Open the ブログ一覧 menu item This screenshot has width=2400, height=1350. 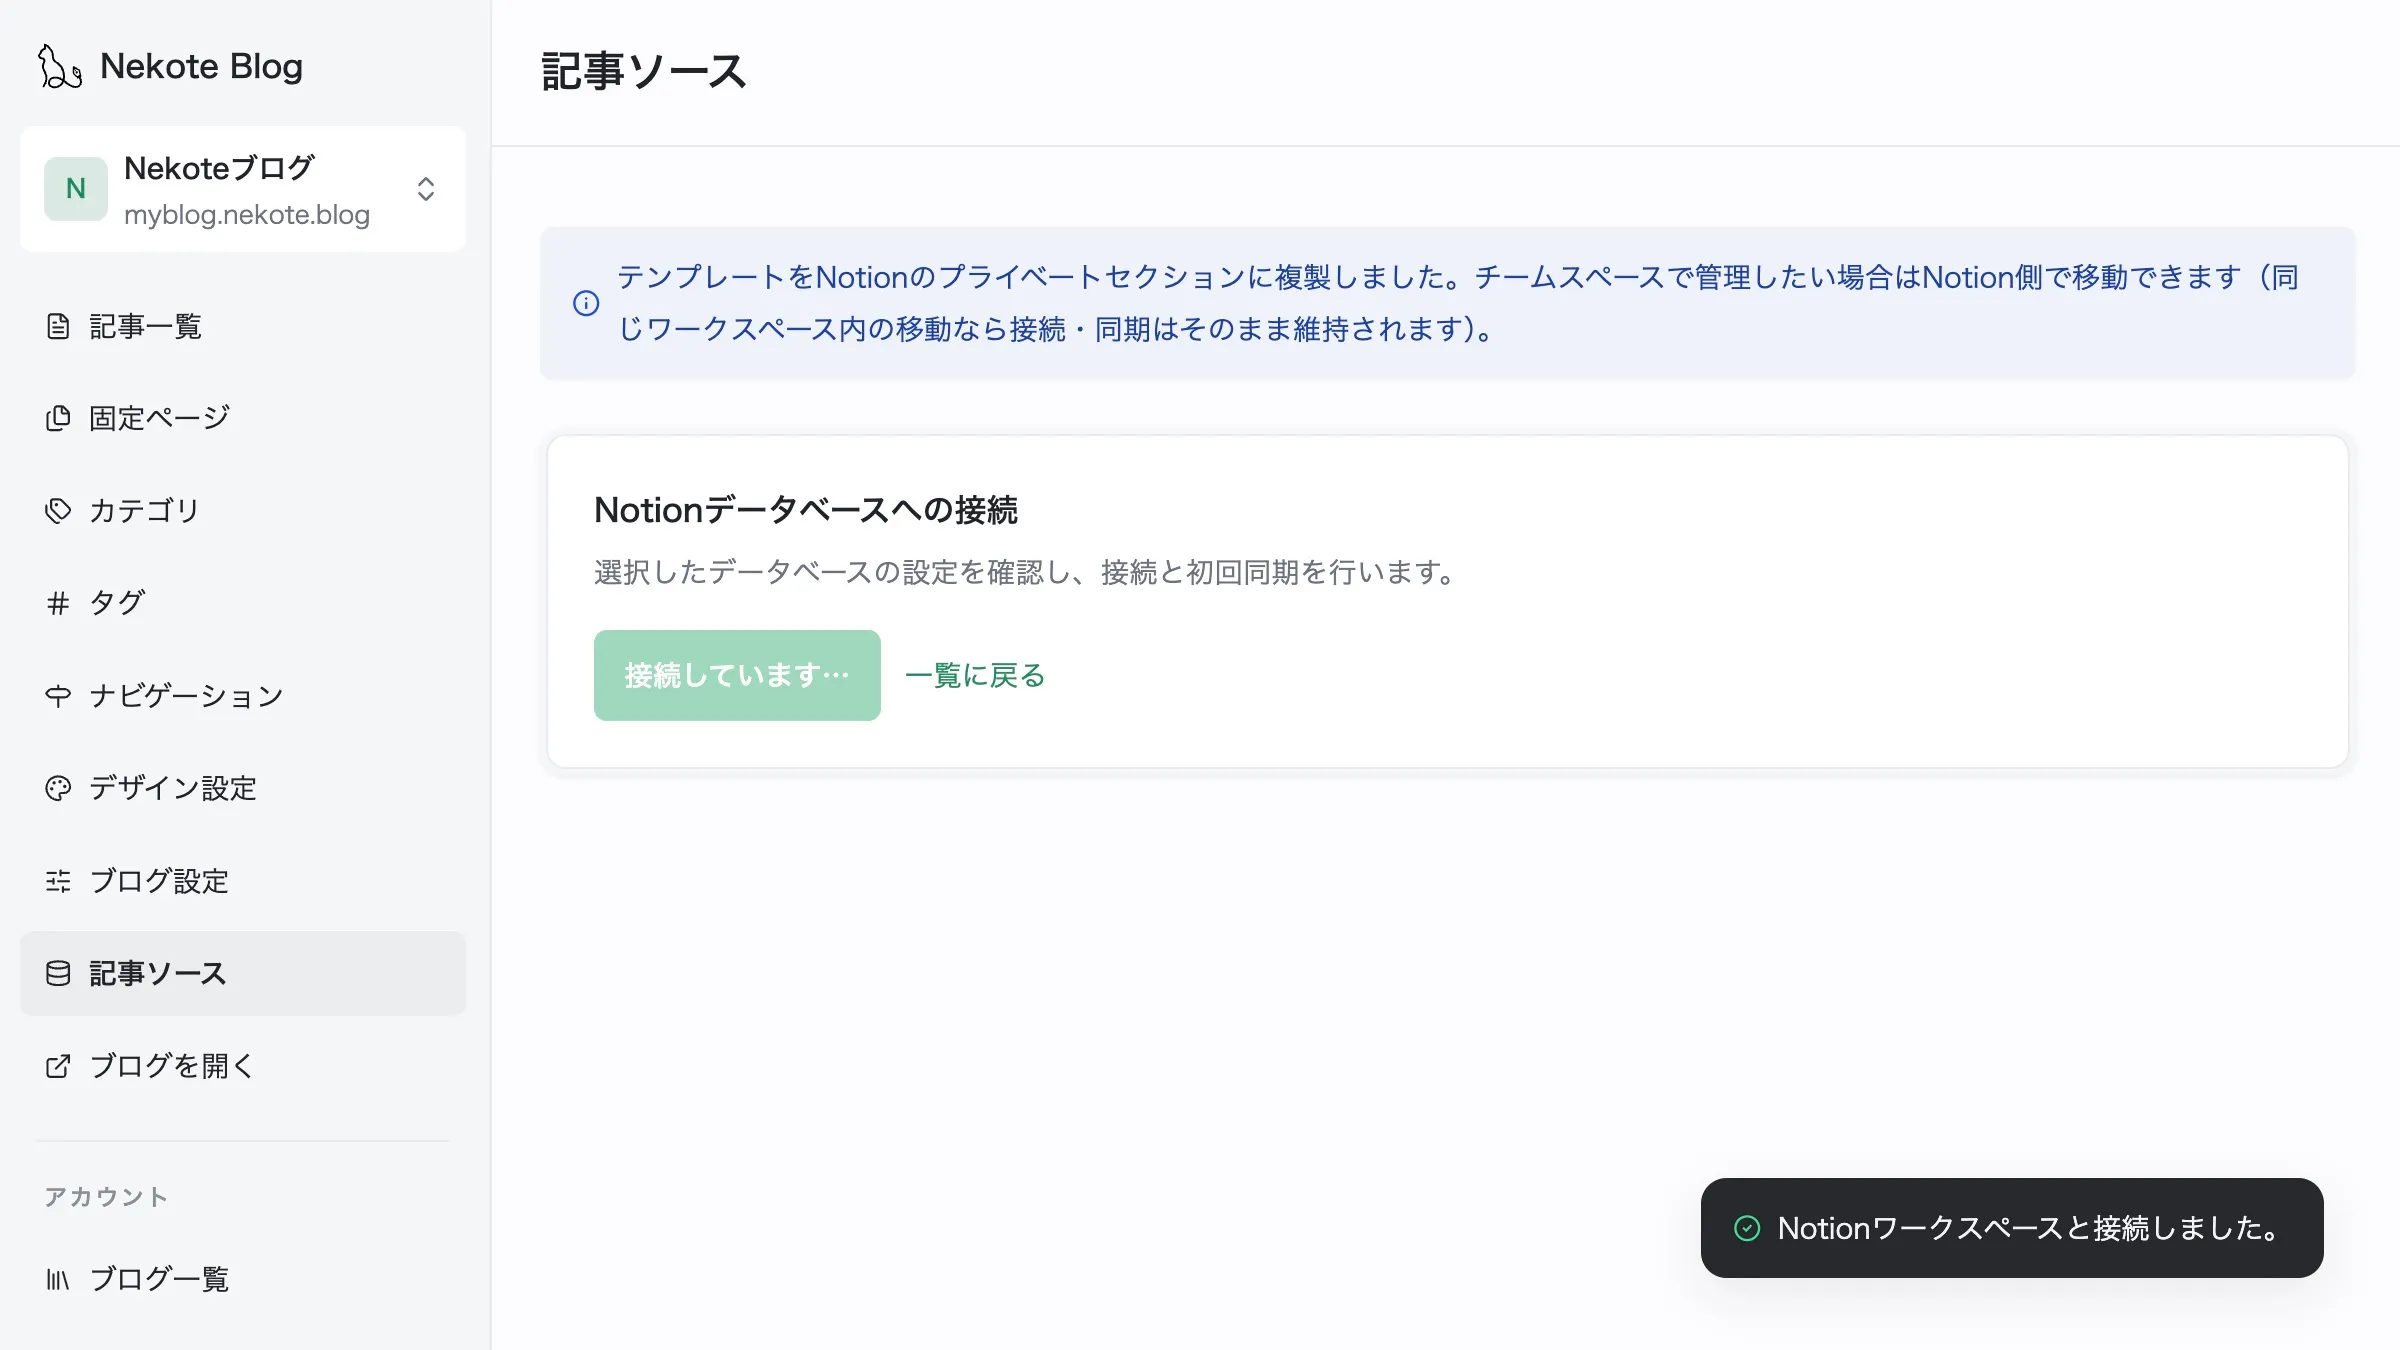pos(243,1279)
